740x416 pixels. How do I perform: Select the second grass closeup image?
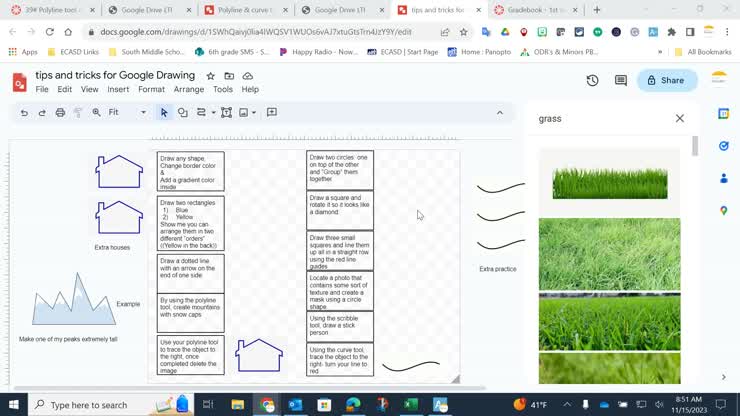pos(610,254)
